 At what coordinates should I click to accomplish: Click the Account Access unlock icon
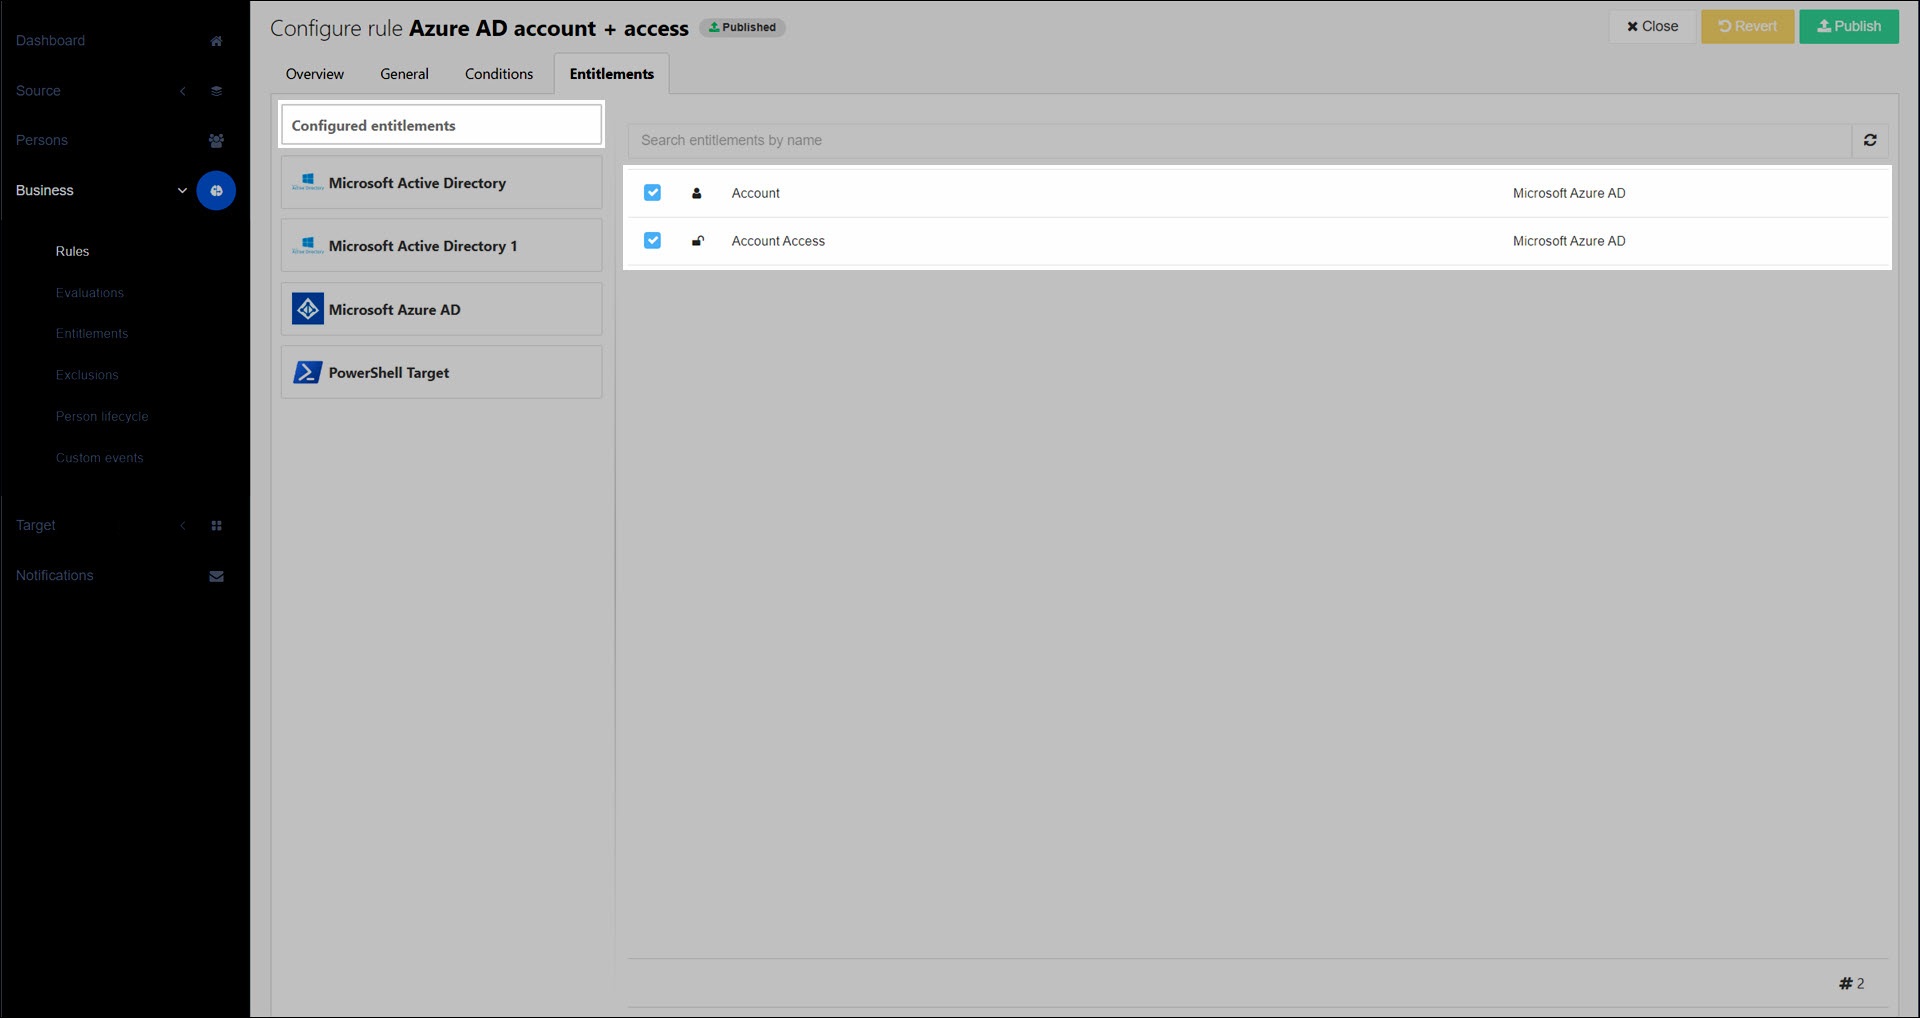(x=698, y=241)
